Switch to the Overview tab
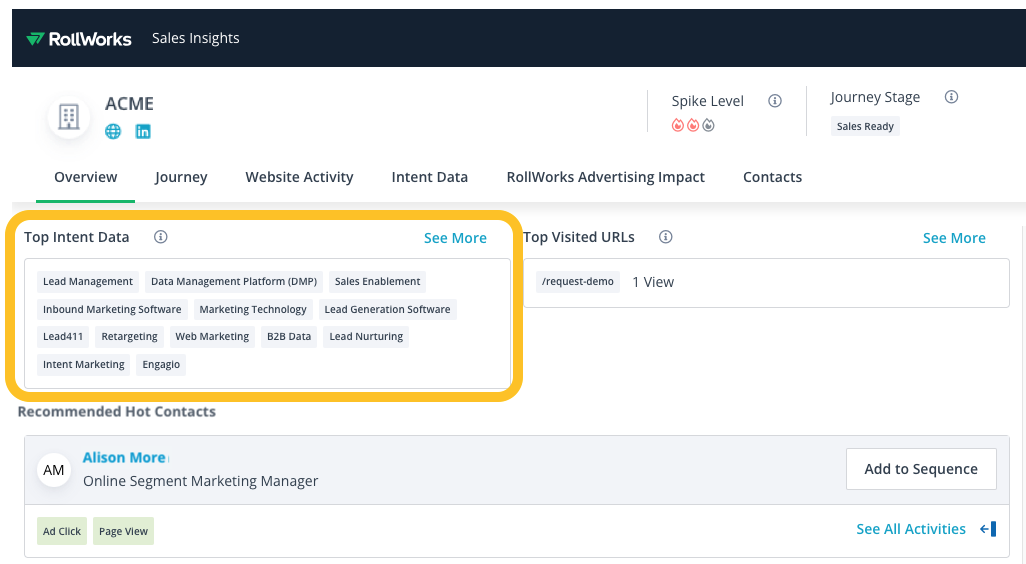 (86, 177)
